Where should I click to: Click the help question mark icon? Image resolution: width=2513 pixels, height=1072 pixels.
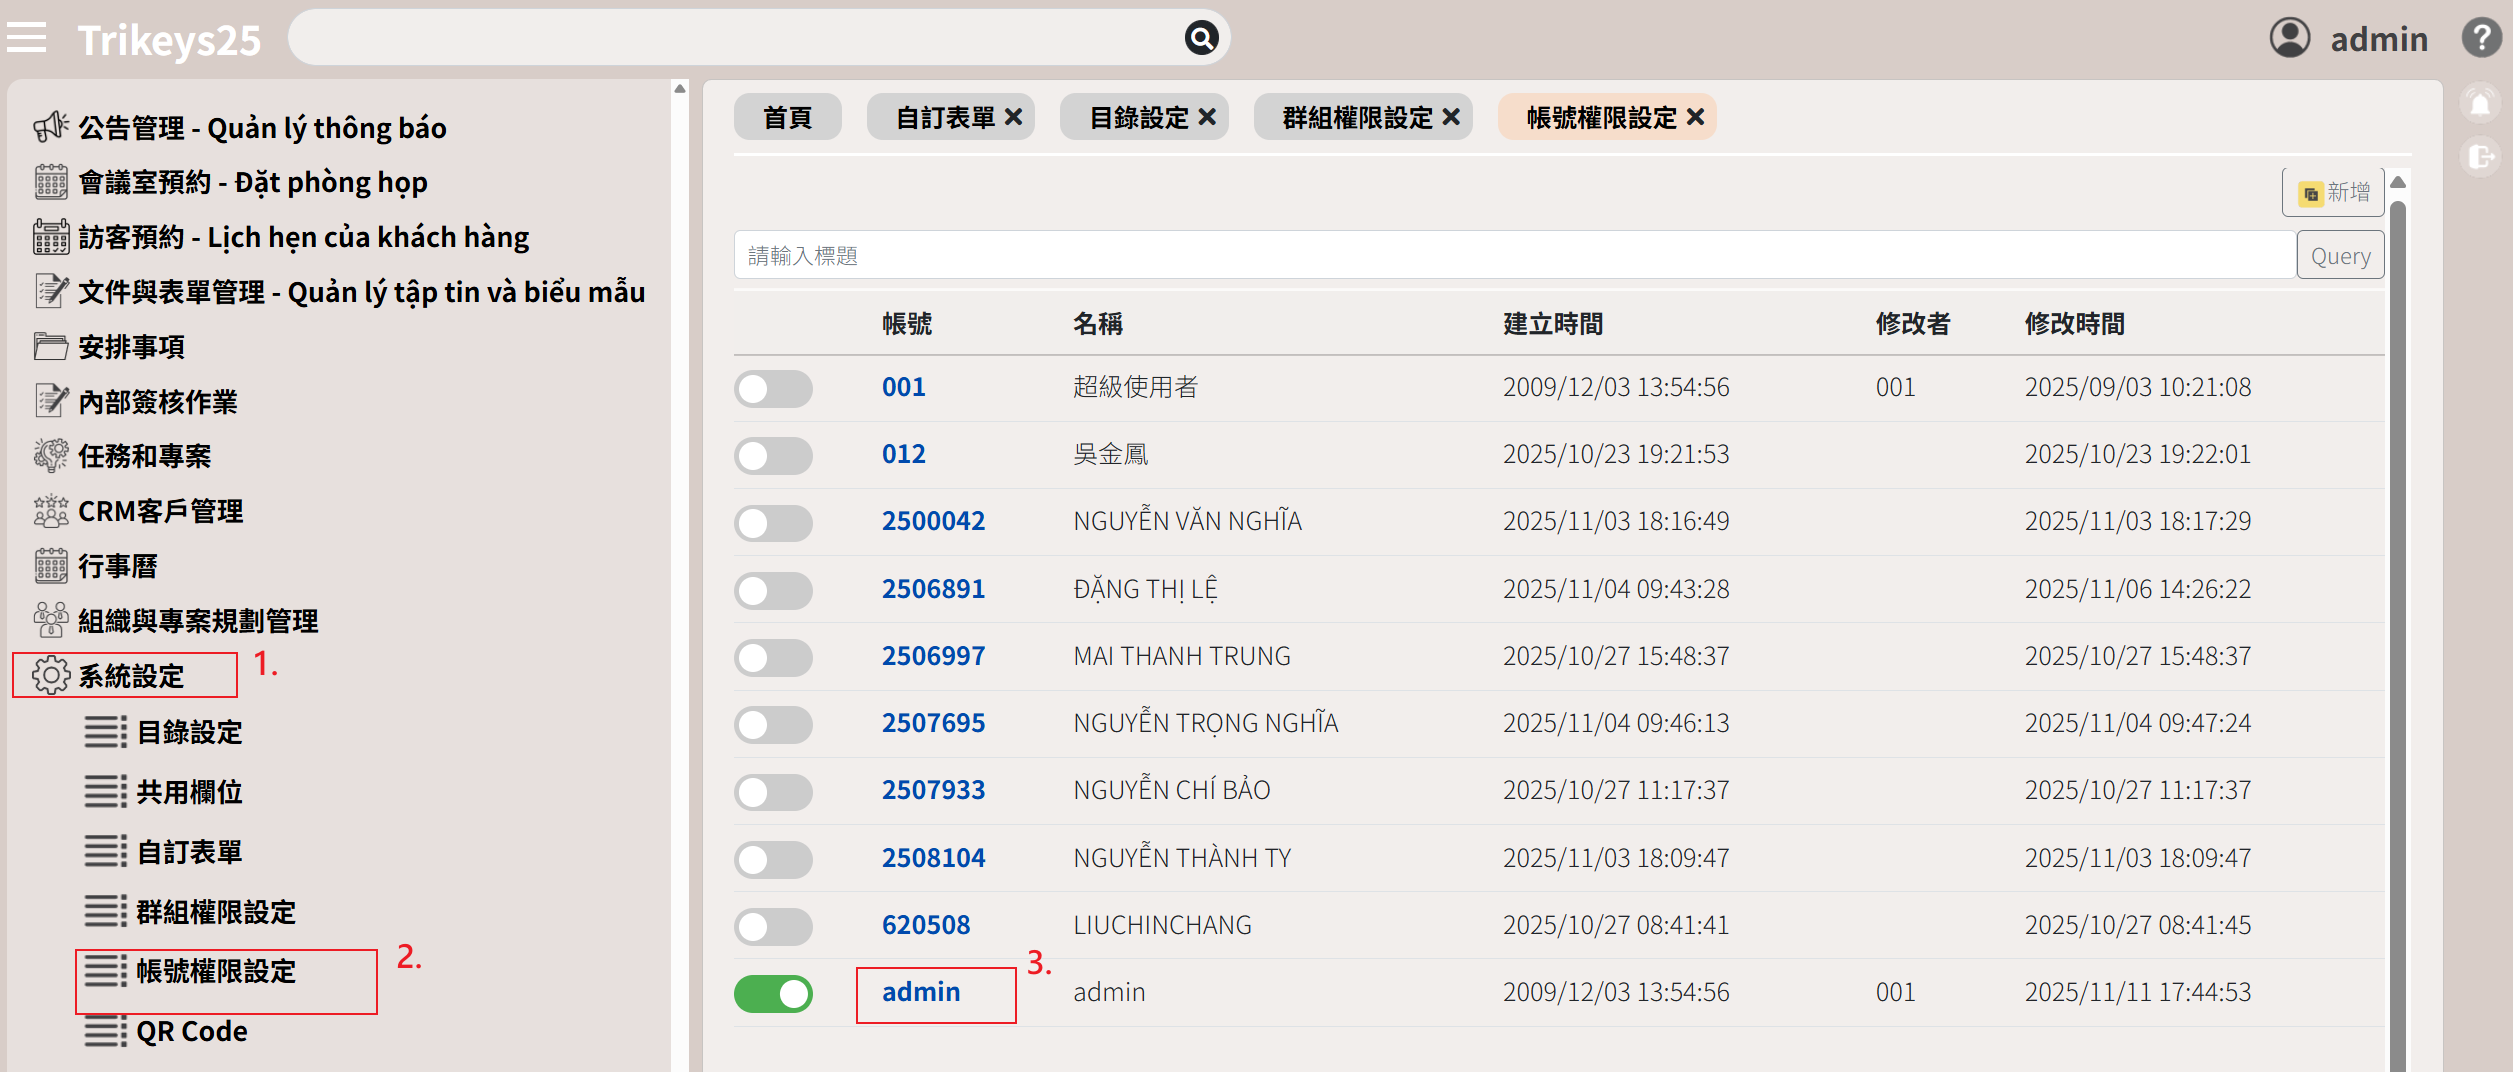(x=2481, y=38)
